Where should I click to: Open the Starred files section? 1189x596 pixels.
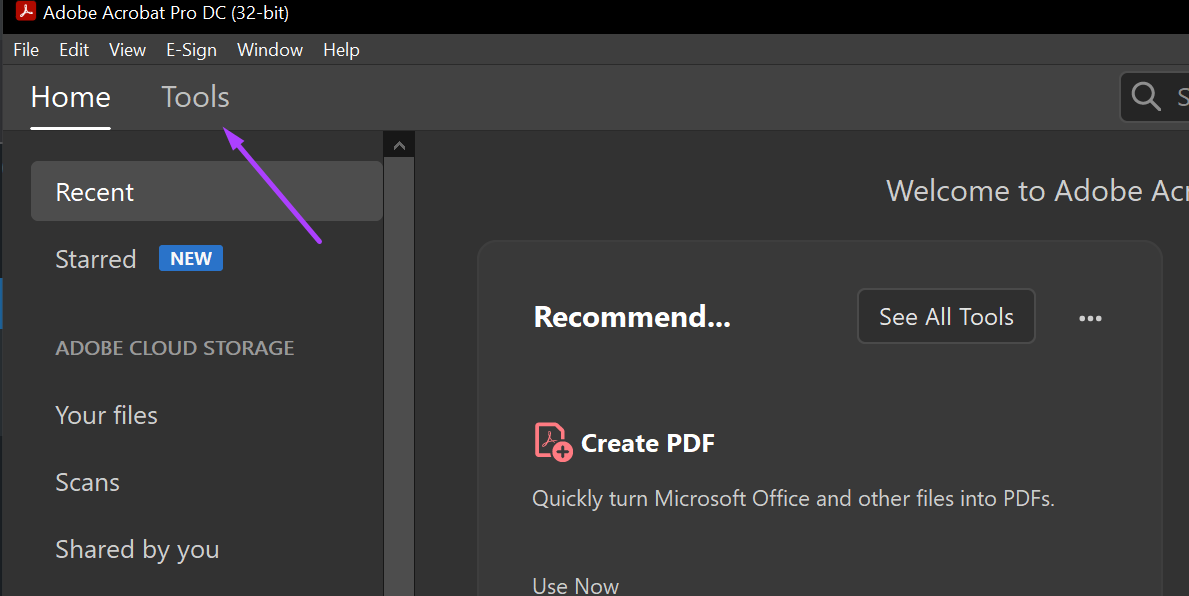tap(95, 258)
